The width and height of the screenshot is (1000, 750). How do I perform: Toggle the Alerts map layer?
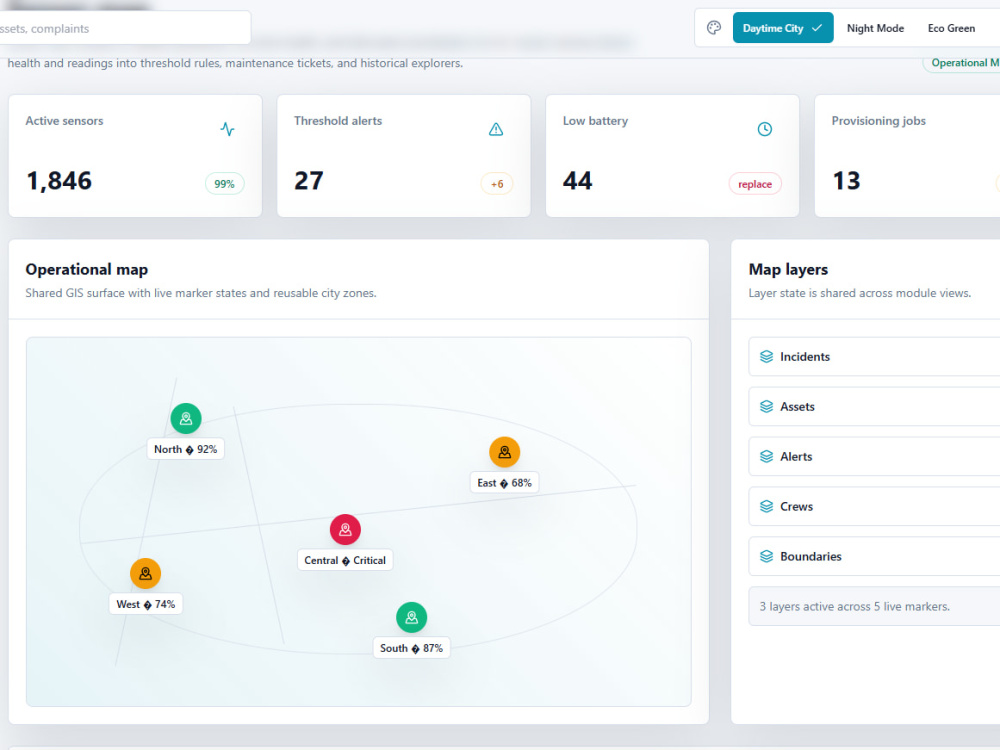pyautogui.click(x=874, y=457)
